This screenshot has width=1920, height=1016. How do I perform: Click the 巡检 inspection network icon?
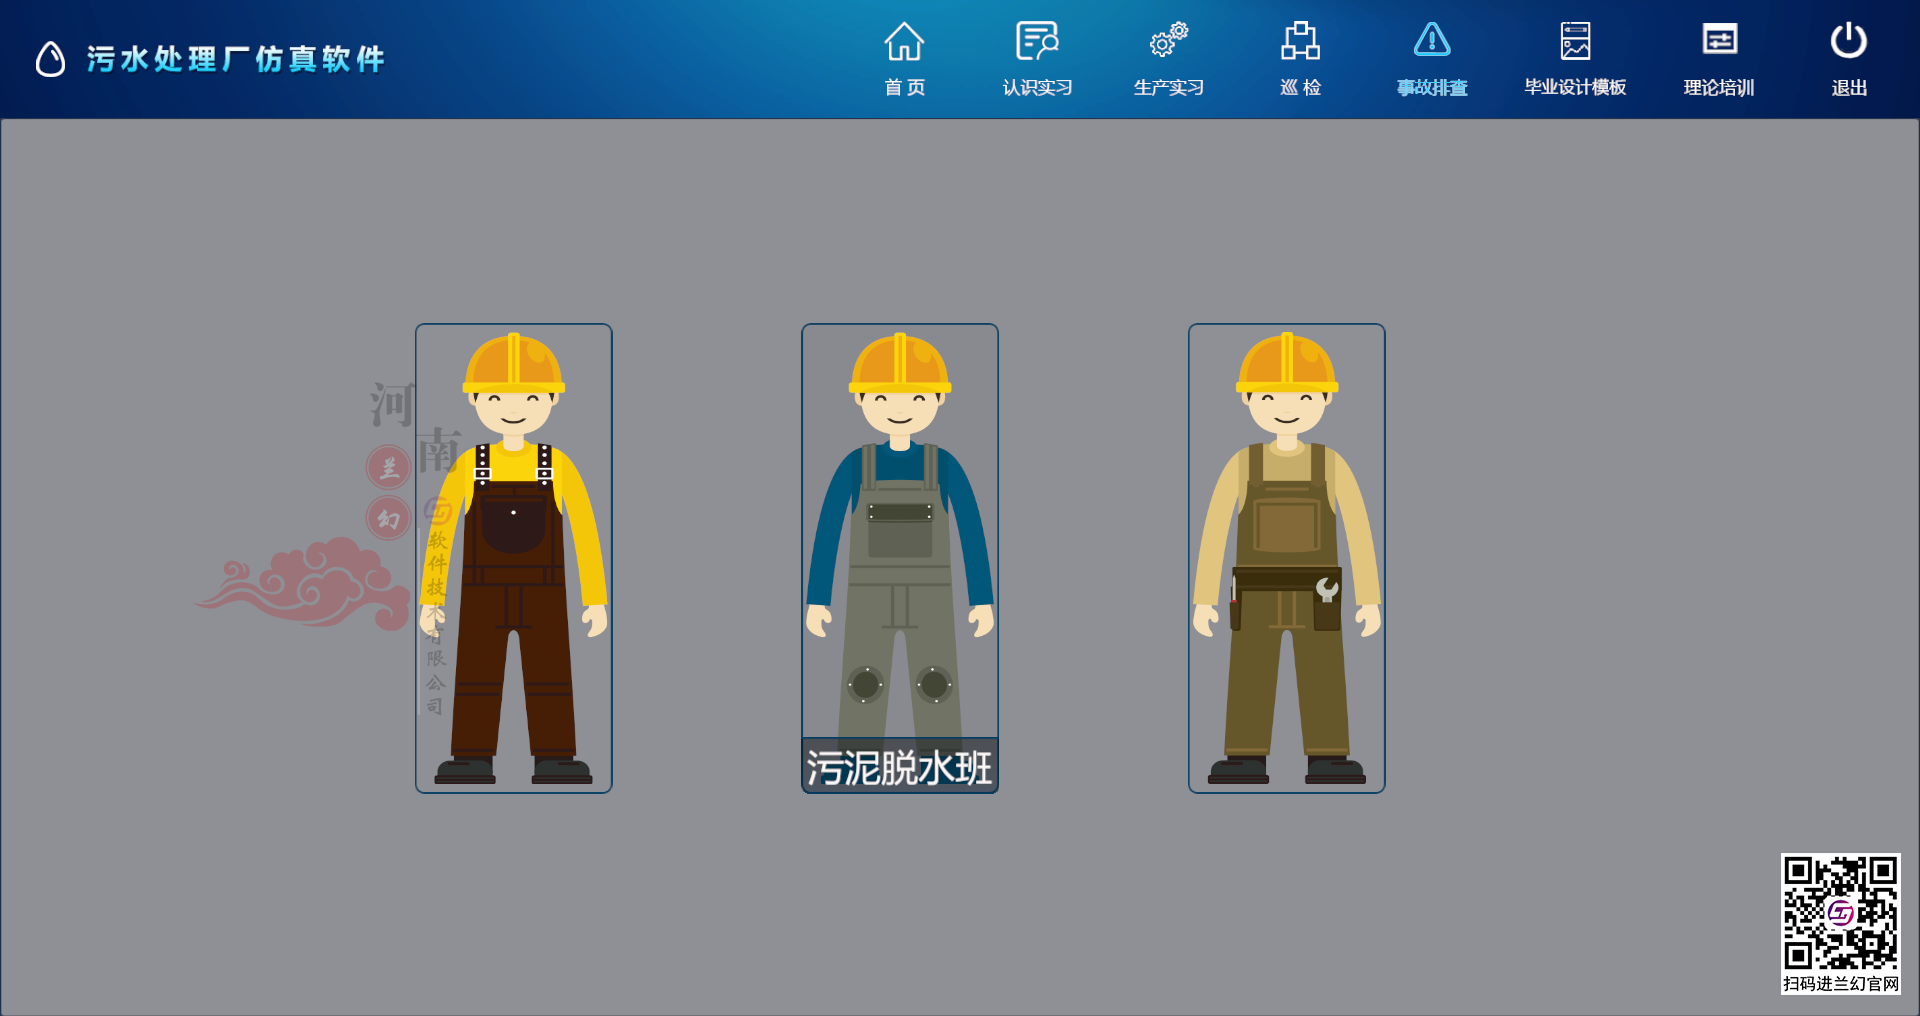coord(1300,41)
